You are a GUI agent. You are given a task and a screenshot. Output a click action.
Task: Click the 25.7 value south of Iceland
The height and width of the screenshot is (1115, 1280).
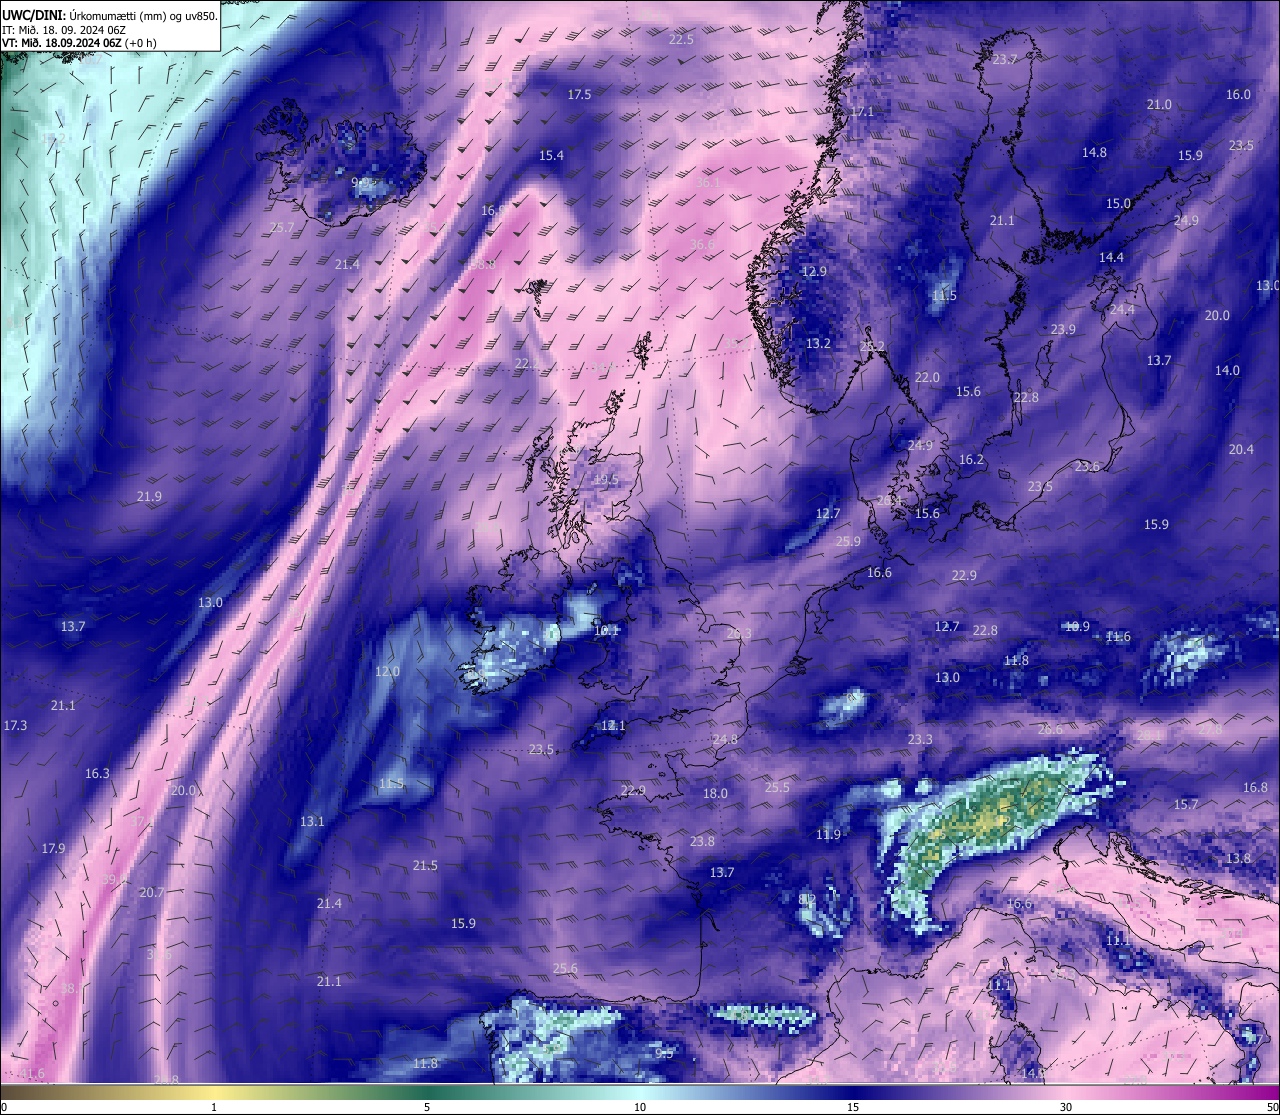tap(283, 228)
